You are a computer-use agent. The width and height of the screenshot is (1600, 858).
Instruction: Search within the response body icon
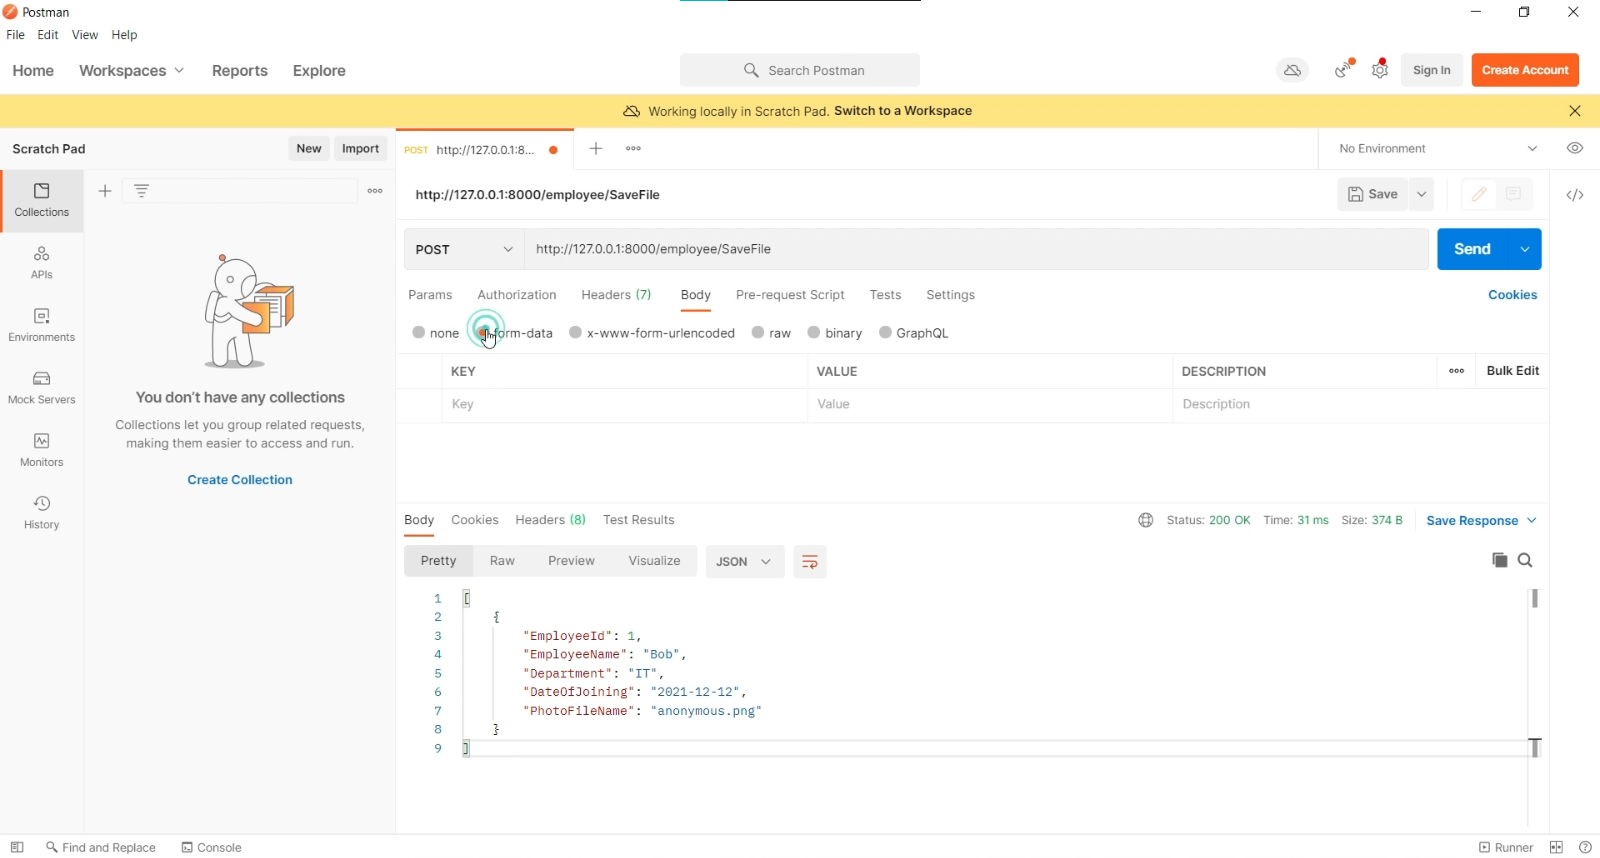click(1526, 561)
